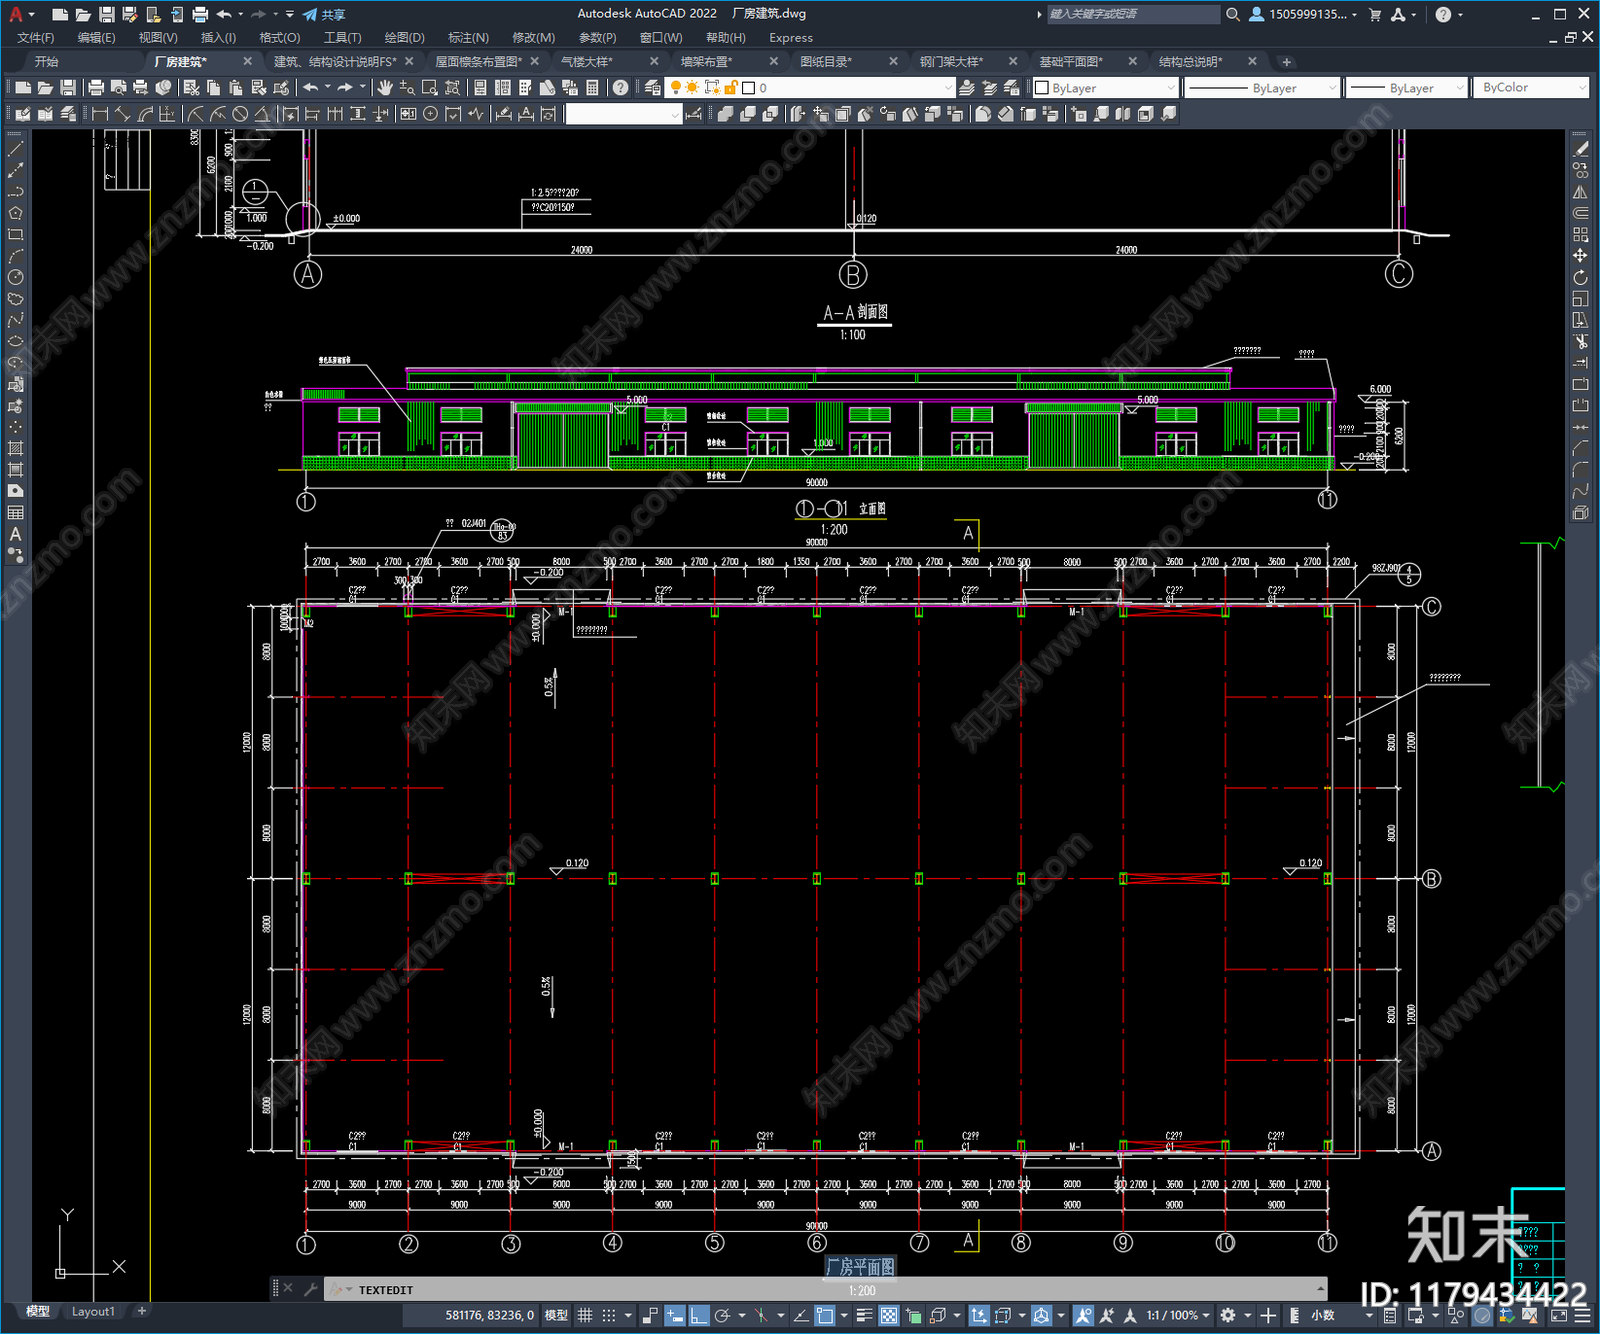Toggle annotation visibility icon in status bar

pyautogui.click(x=1083, y=1315)
